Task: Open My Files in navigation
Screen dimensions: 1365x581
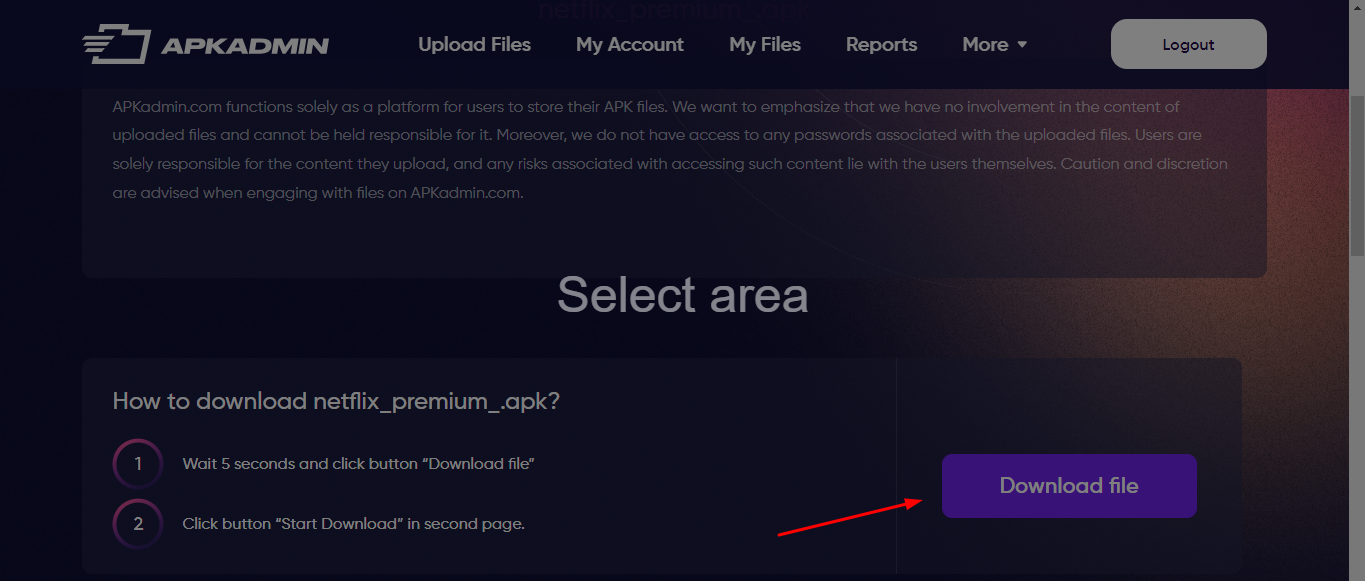Action: pos(765,45)
